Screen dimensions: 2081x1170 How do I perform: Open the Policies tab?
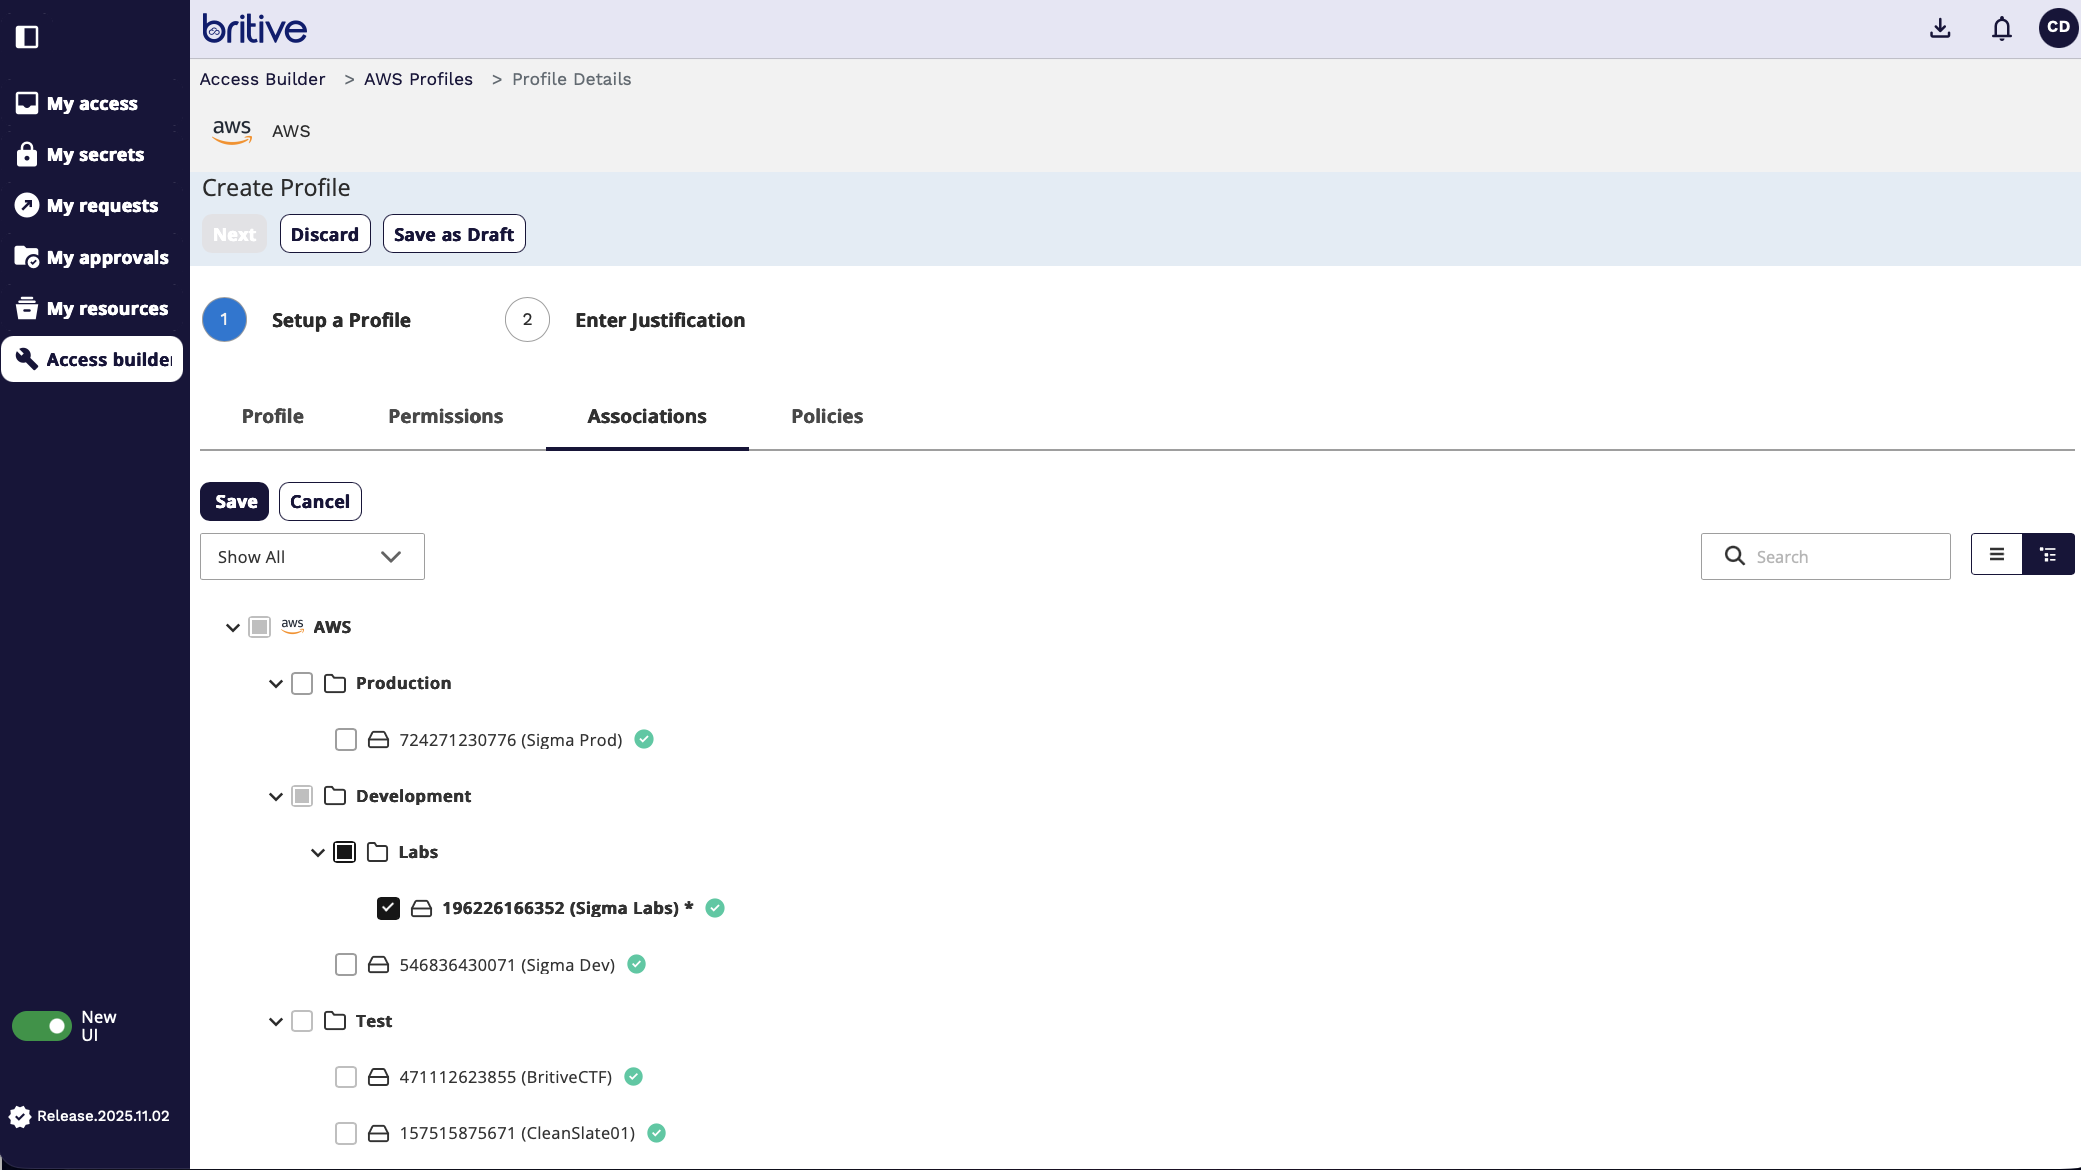coord(826,416)
